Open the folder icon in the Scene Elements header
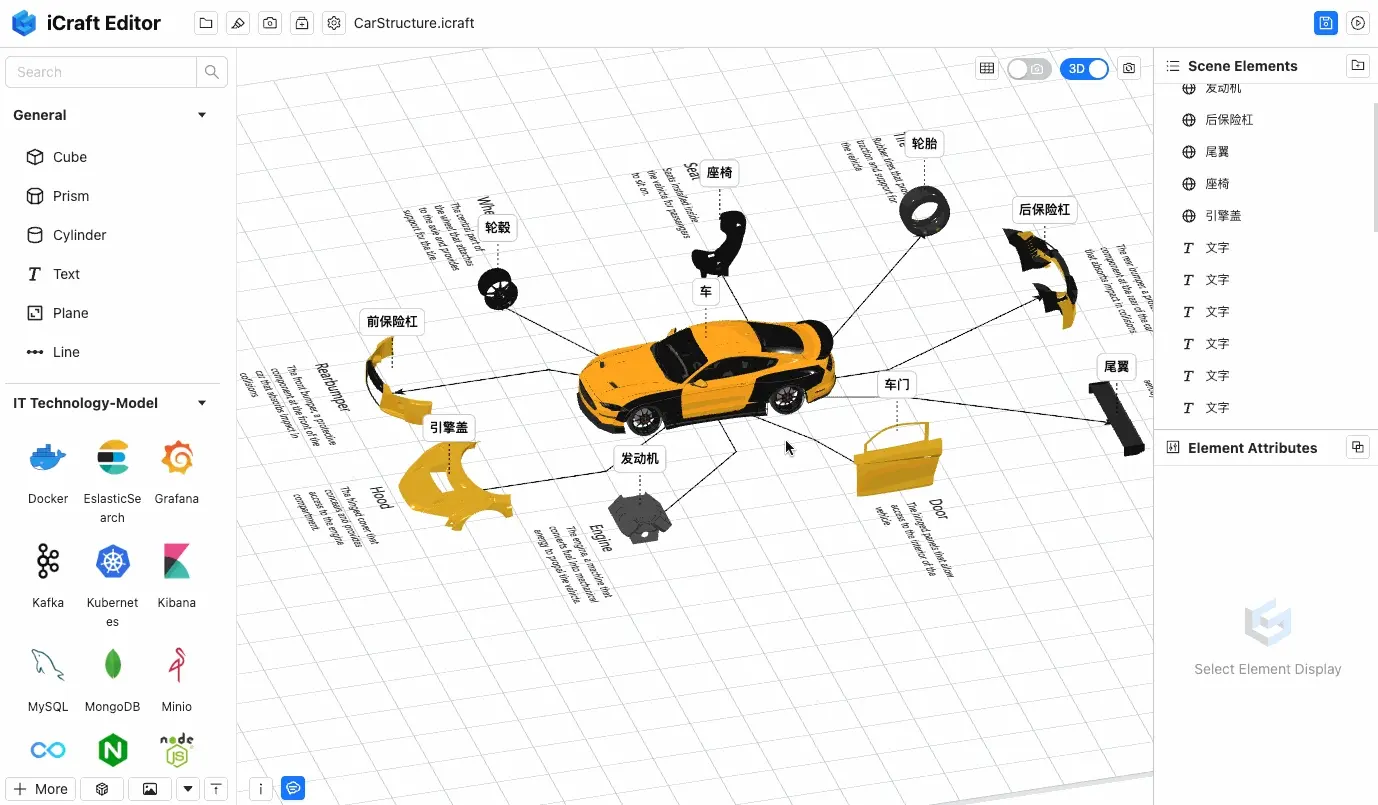This screenshot has height=805, width=1378. (x=1357, y=65)
